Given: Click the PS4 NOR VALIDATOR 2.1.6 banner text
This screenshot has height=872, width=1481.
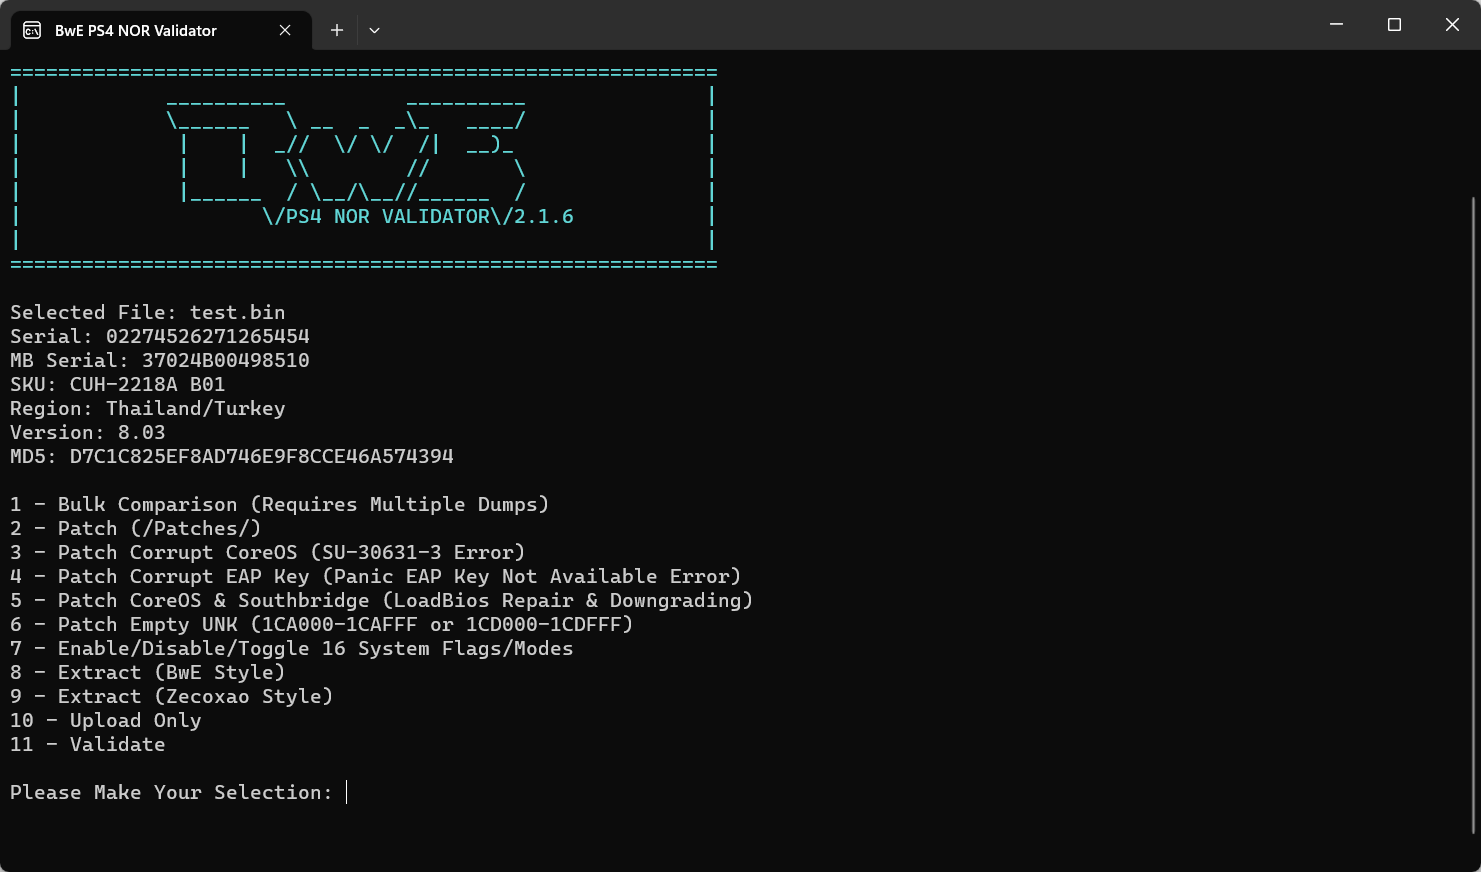Looking at the screenshot, I should 418,217.
